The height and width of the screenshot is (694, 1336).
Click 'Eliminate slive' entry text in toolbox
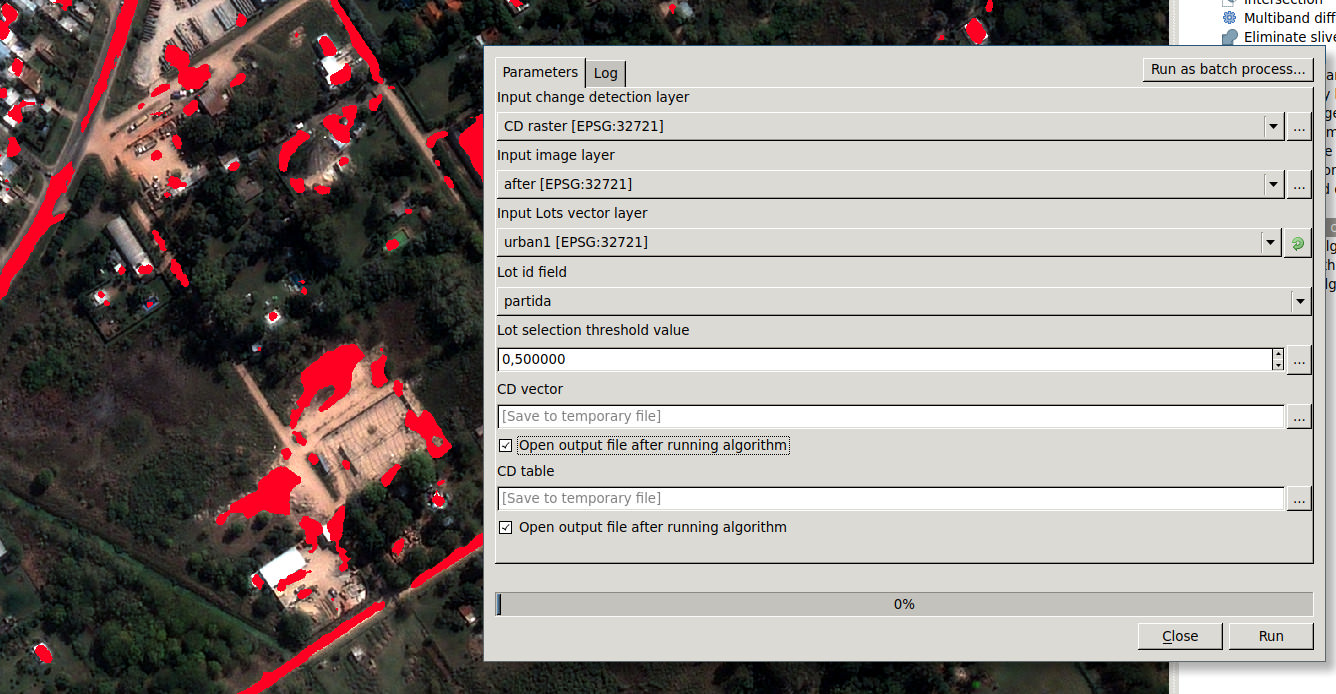point(1290,37)
